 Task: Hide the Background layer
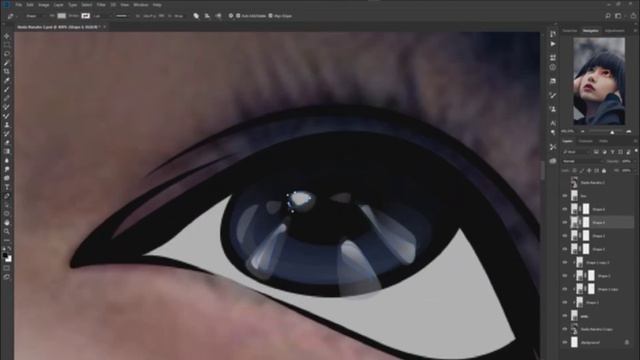pos(565,342)
